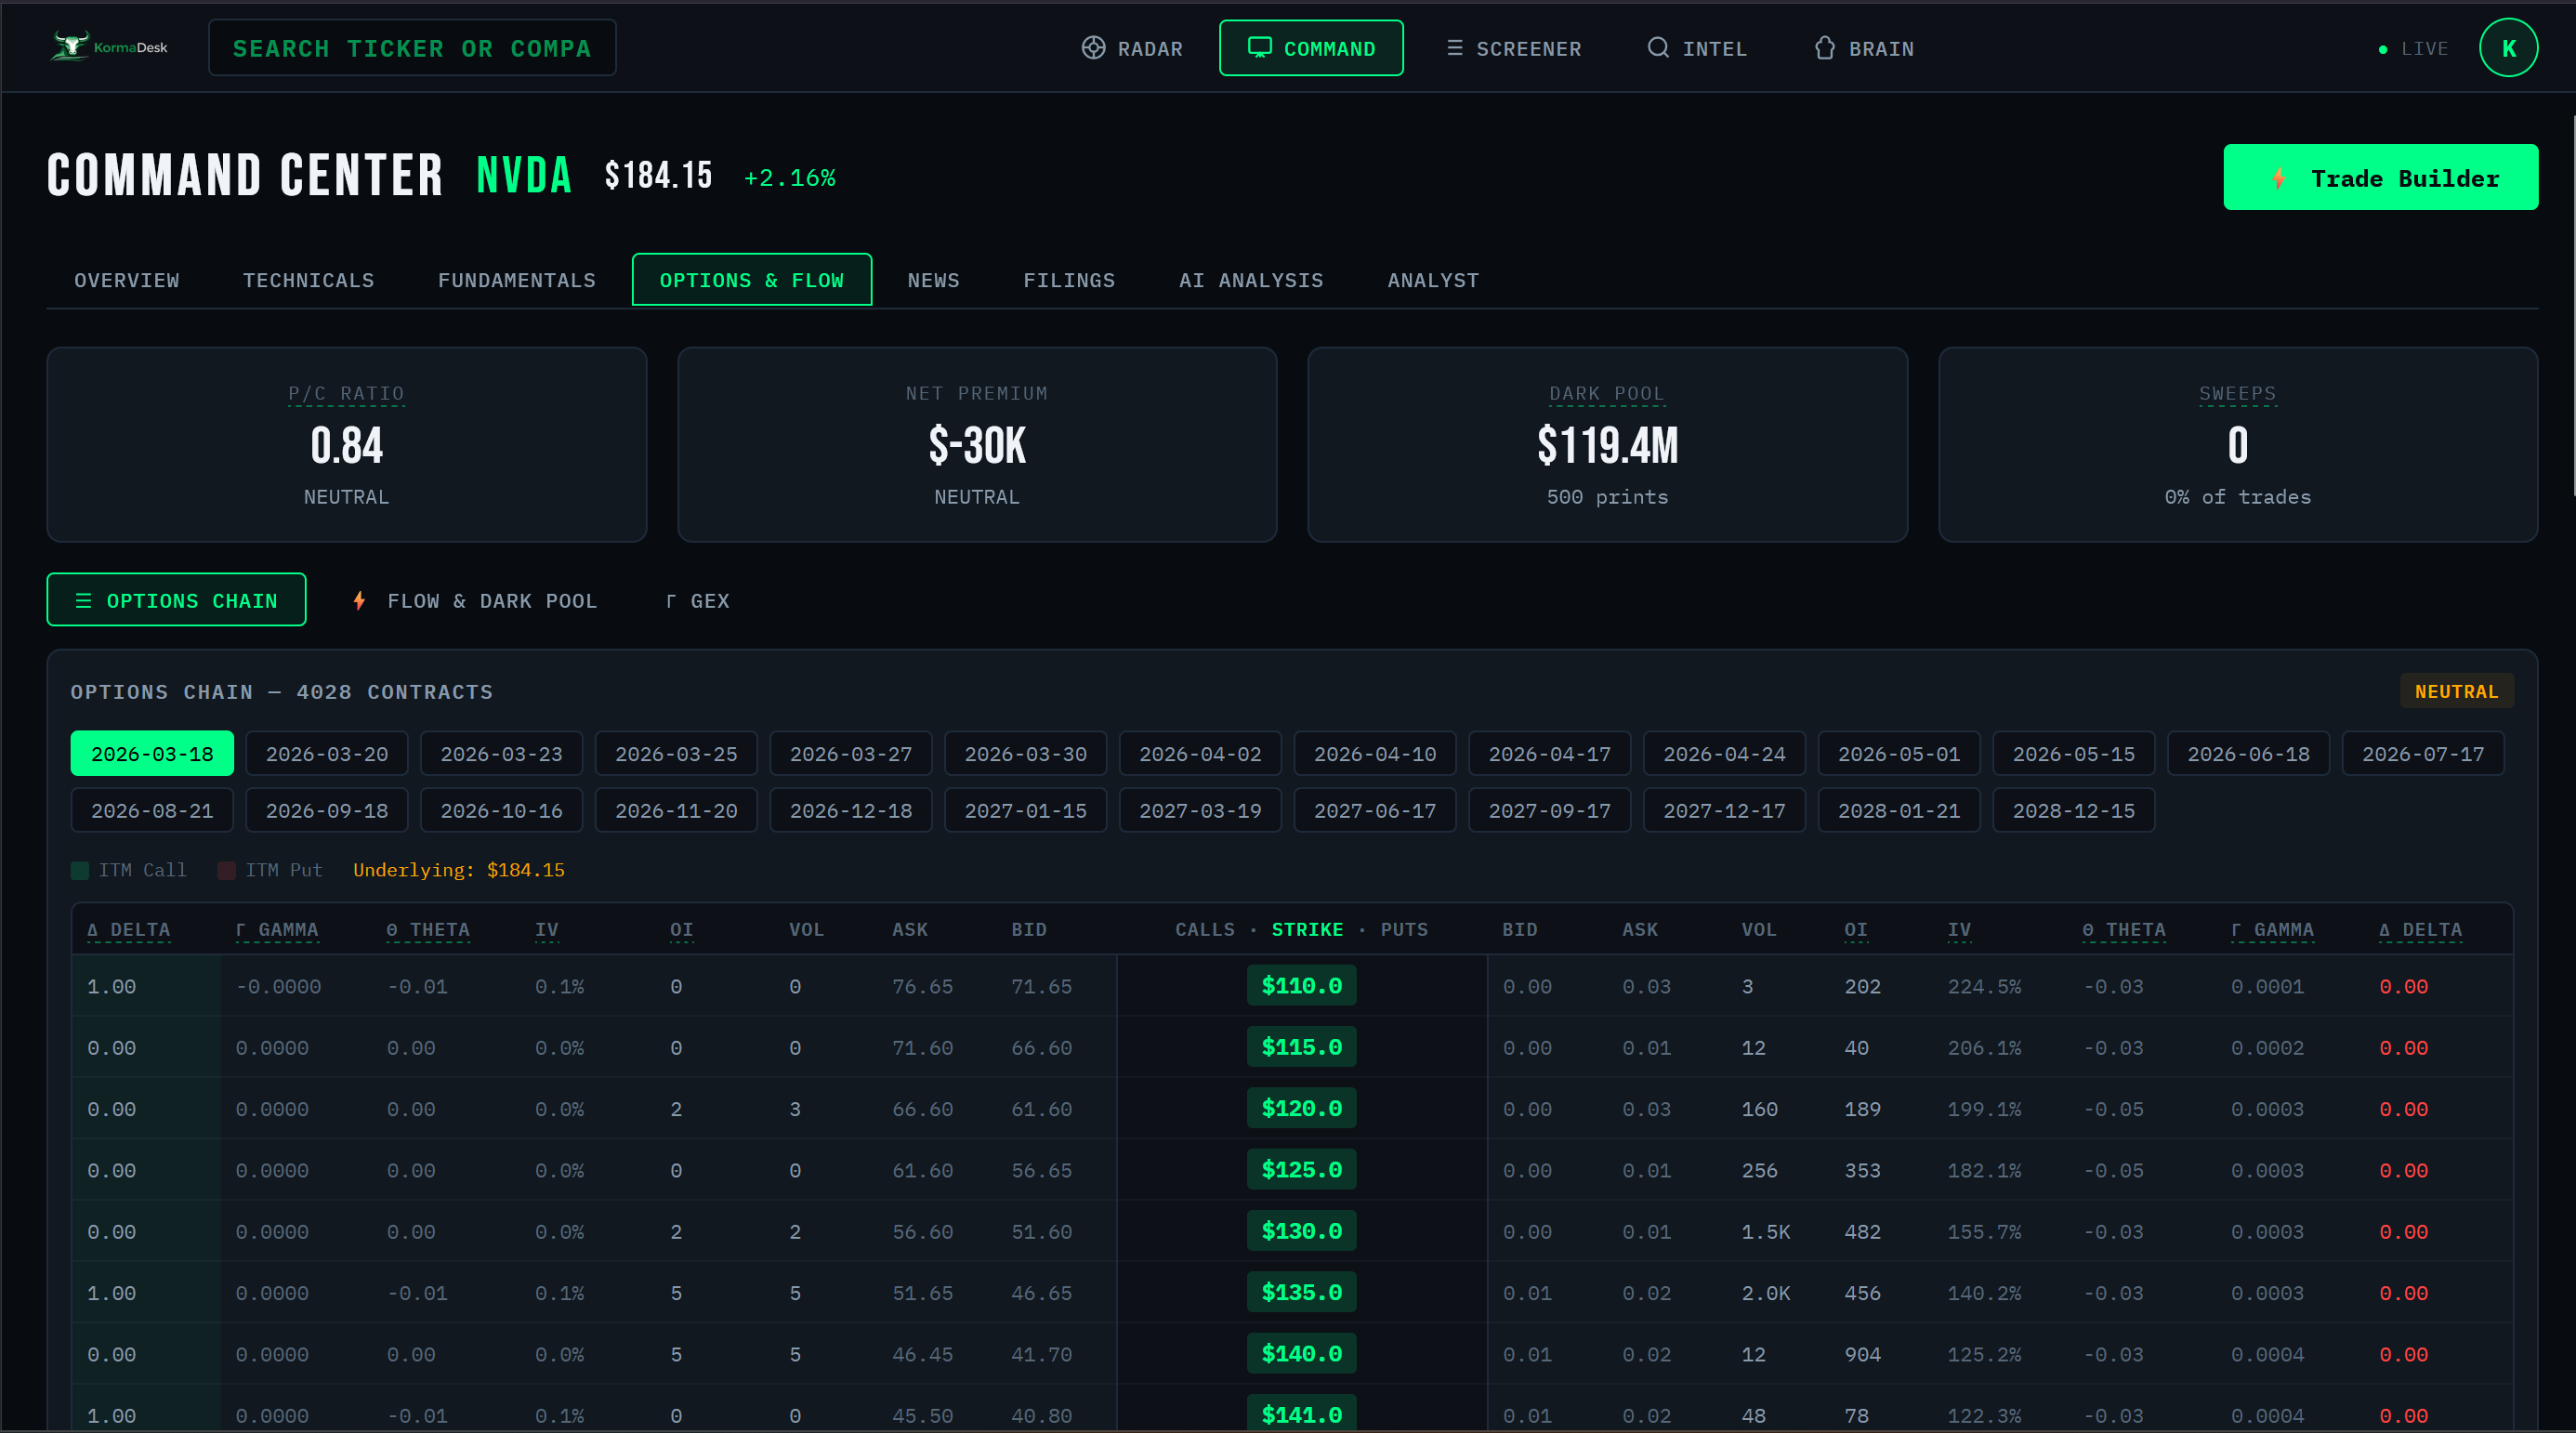Sort the chain by IV column
The image size is (2576, 1433).
point(547,930)
